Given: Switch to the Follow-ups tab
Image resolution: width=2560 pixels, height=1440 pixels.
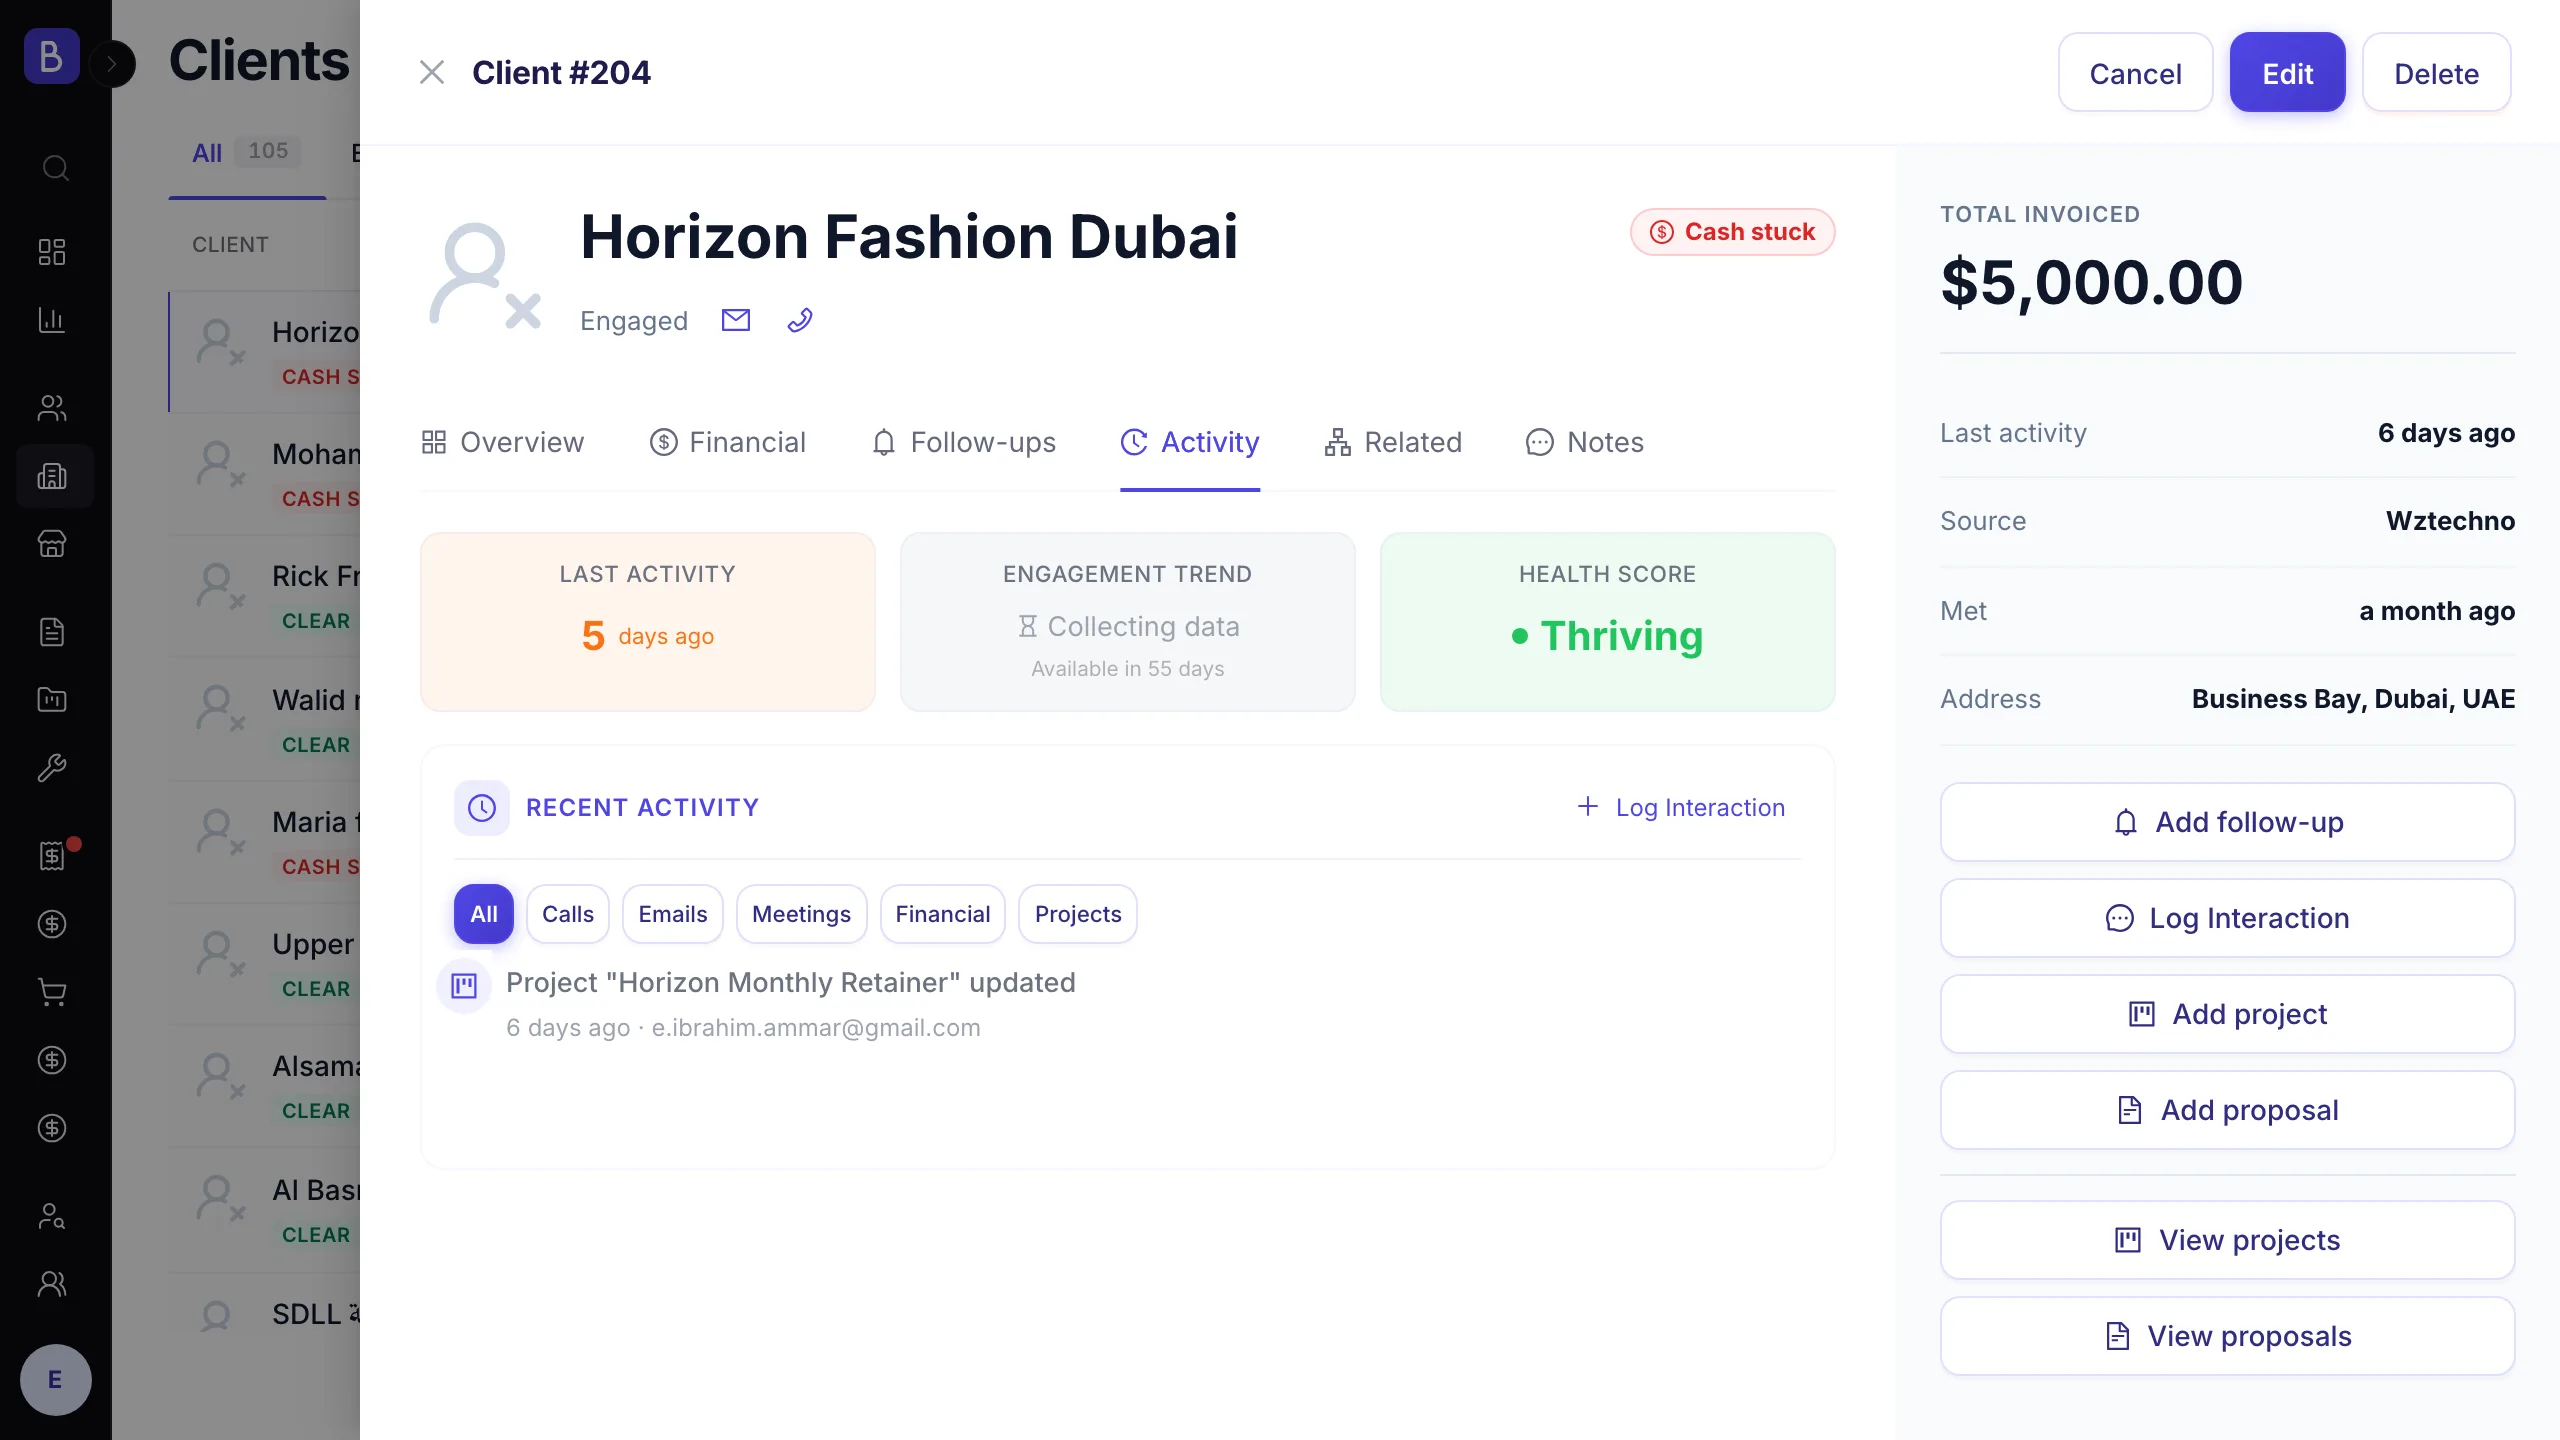Looking at the screenshot, I should pyautogui.click(x=963, y=442).
